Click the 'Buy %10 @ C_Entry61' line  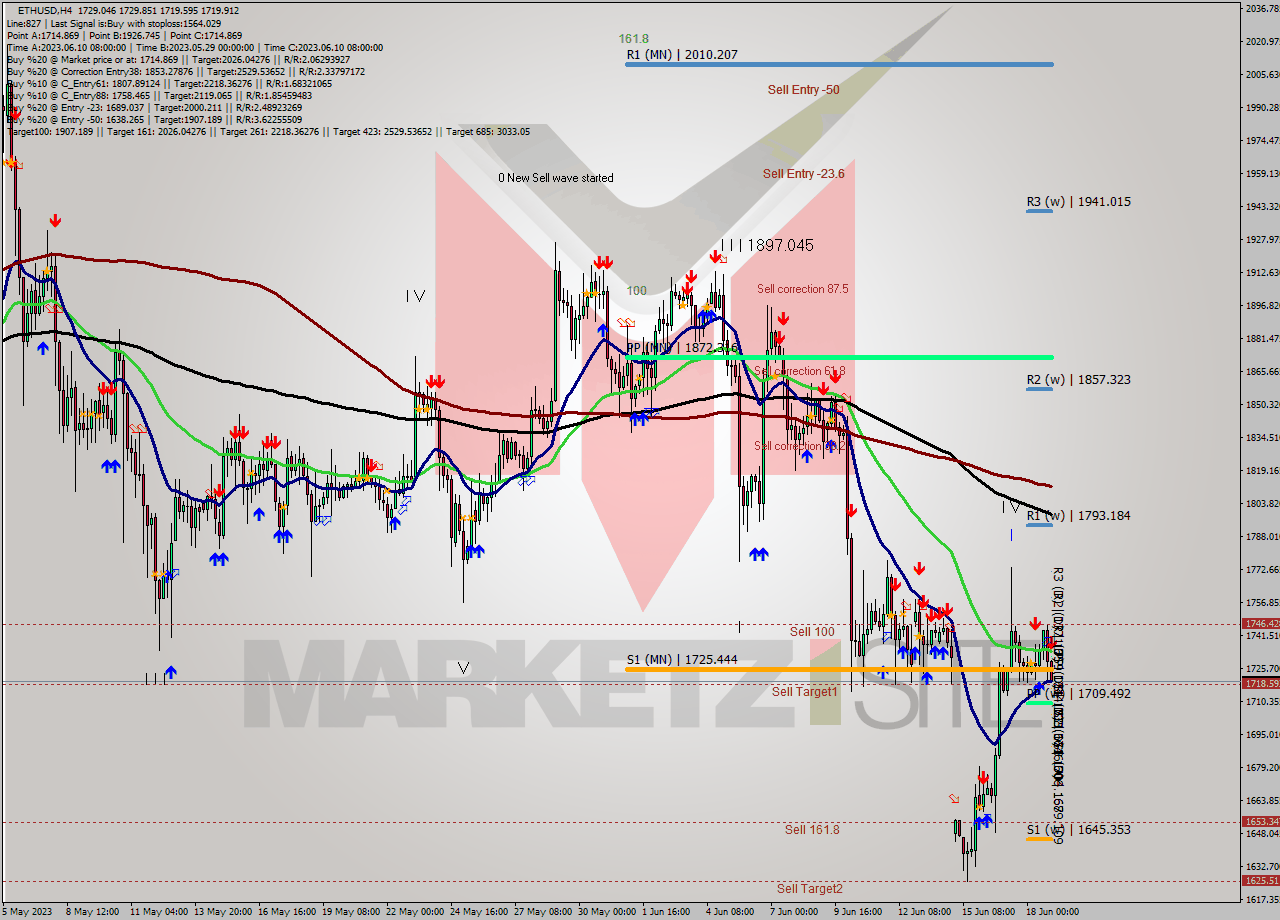pos(169,84)
